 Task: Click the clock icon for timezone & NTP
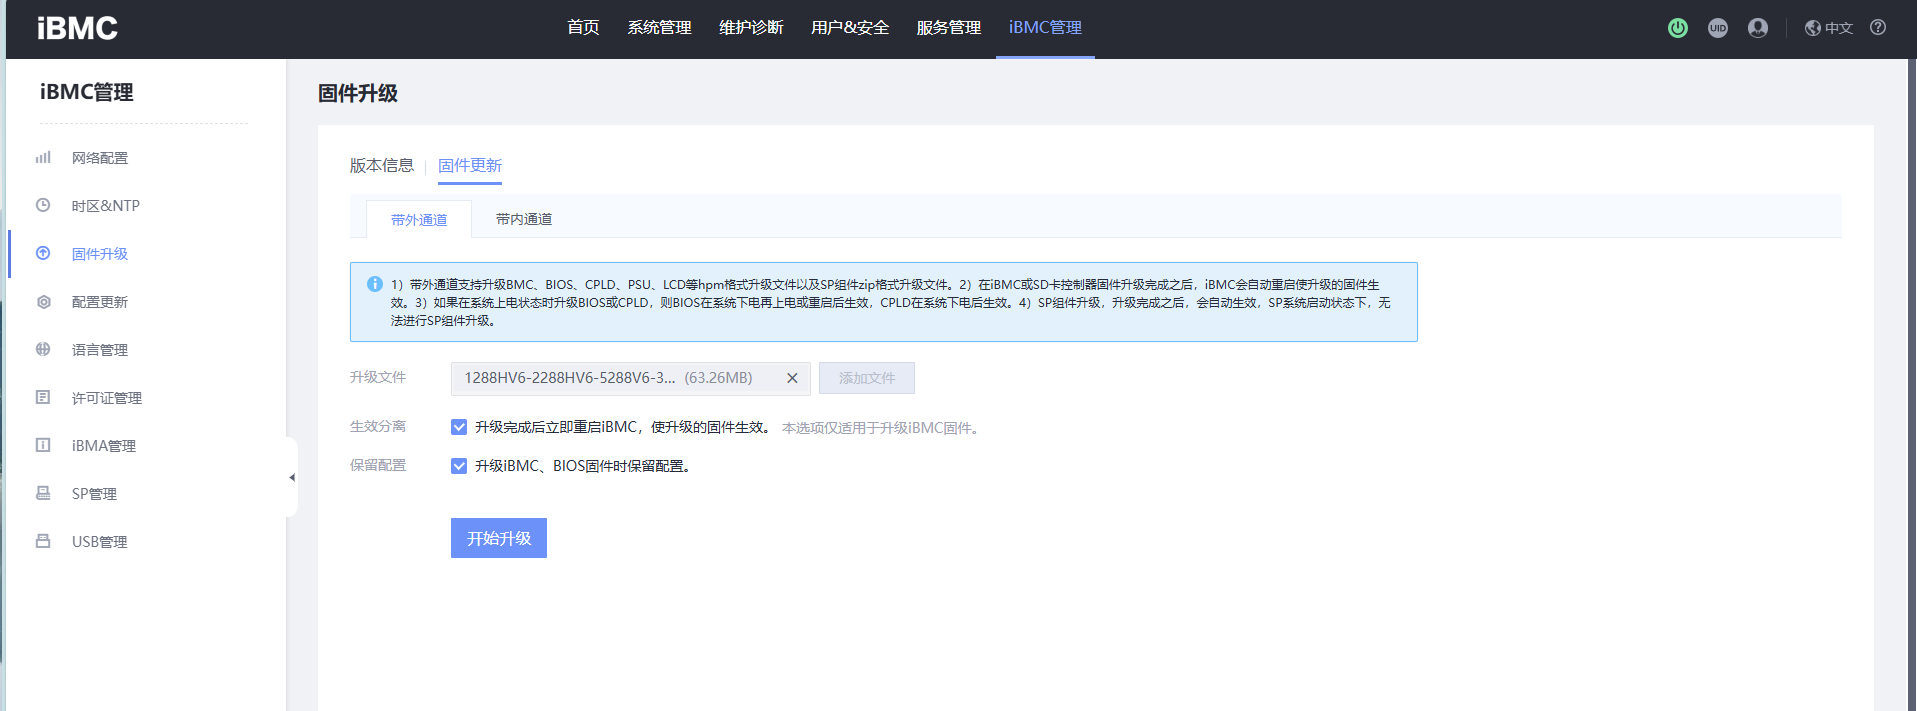tap(43, 206)
